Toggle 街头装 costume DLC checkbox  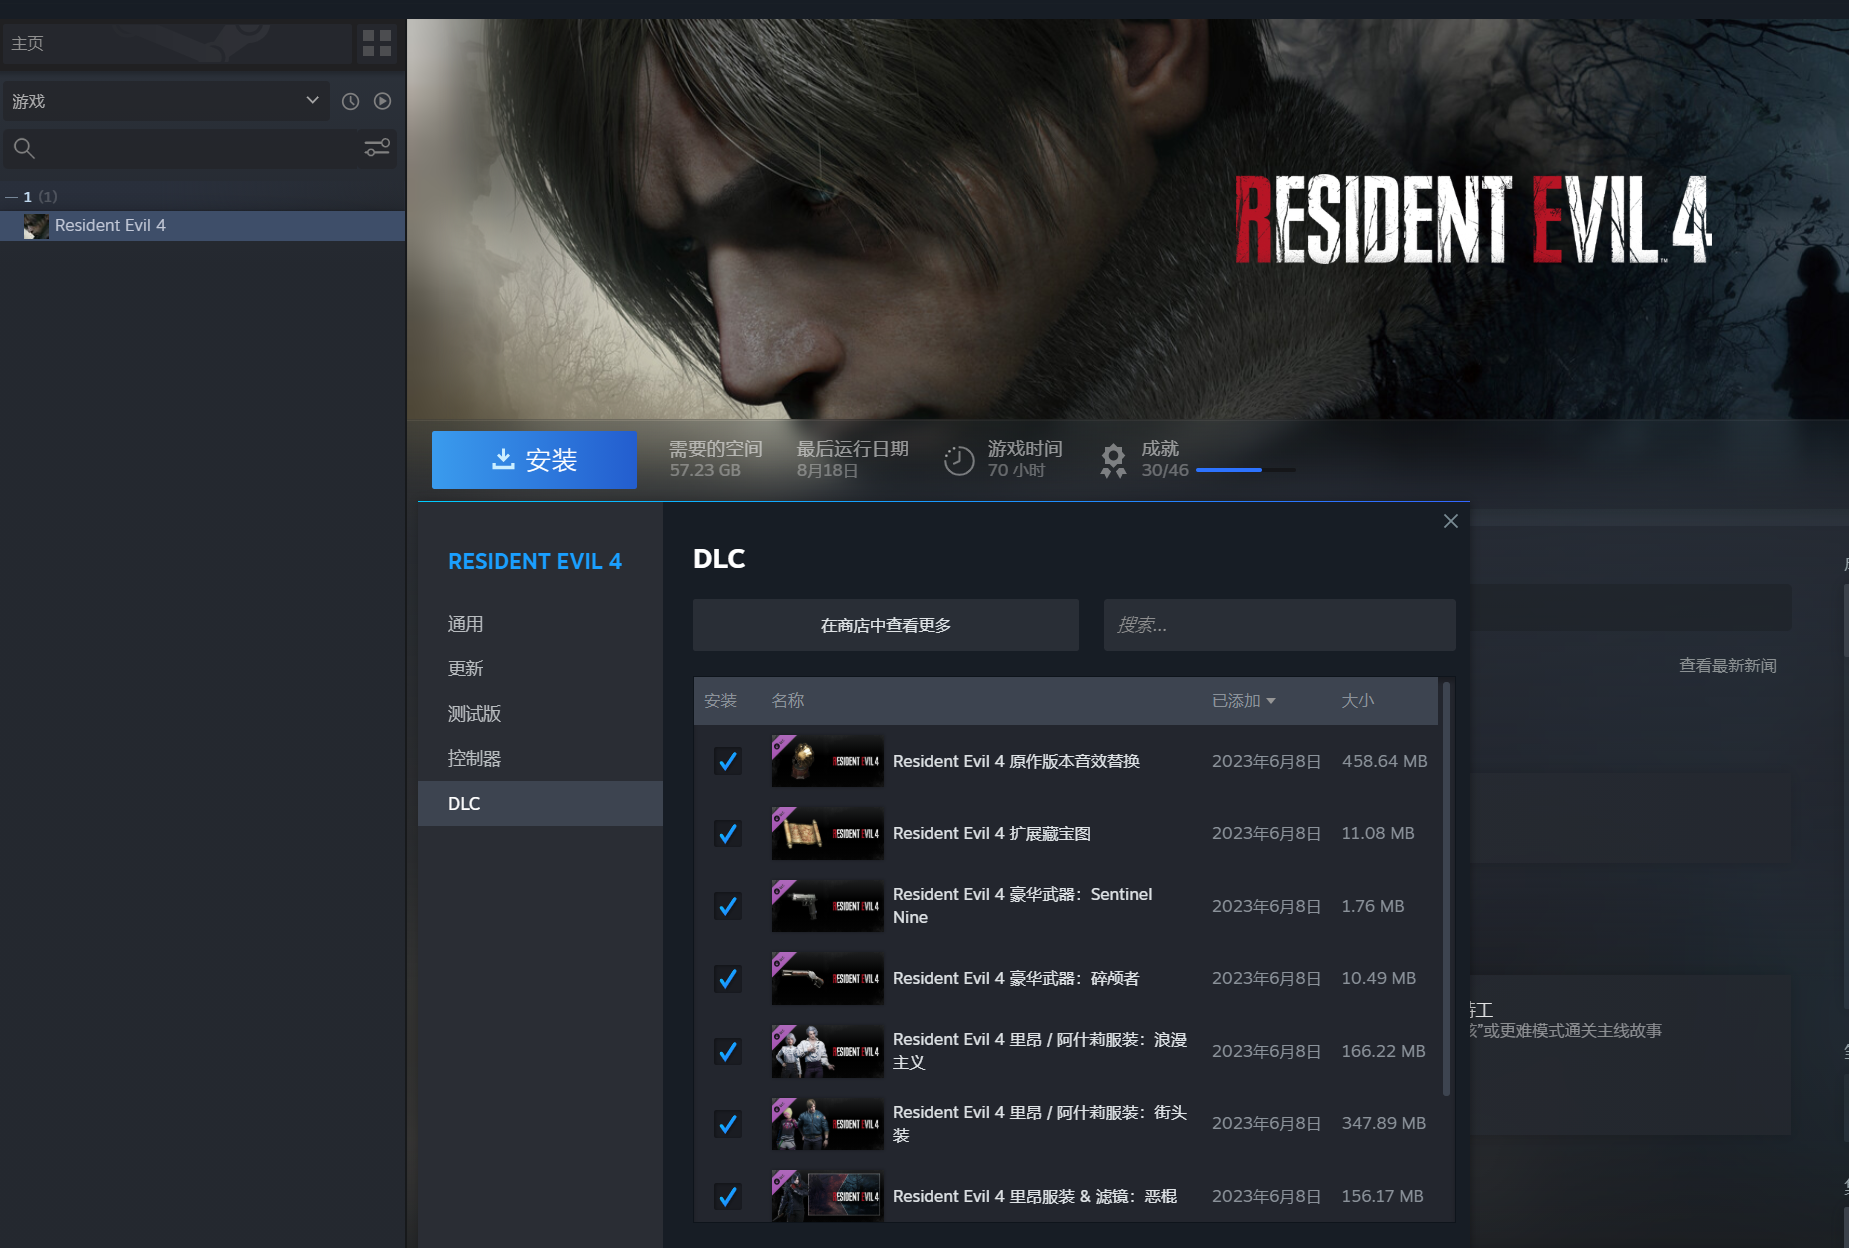728,1124
